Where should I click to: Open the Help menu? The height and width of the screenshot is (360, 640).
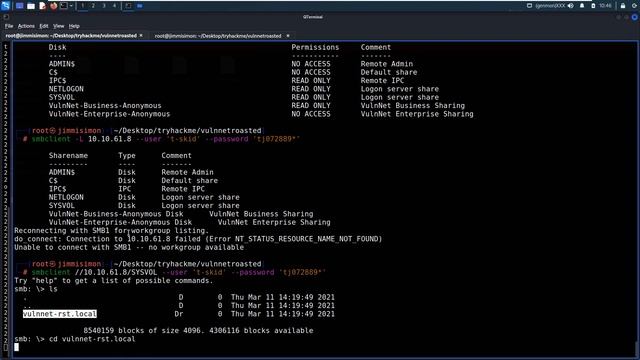[74, 26]
